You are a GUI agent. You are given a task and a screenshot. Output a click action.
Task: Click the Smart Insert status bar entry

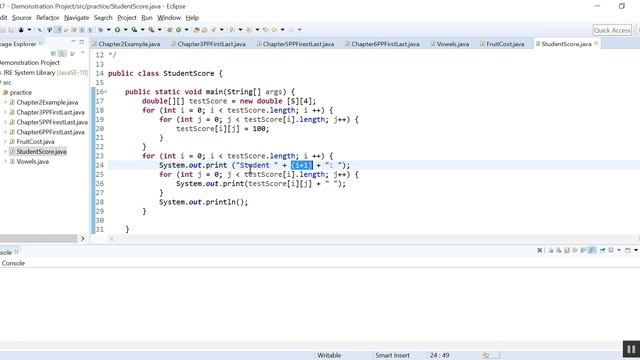point(392,355)
